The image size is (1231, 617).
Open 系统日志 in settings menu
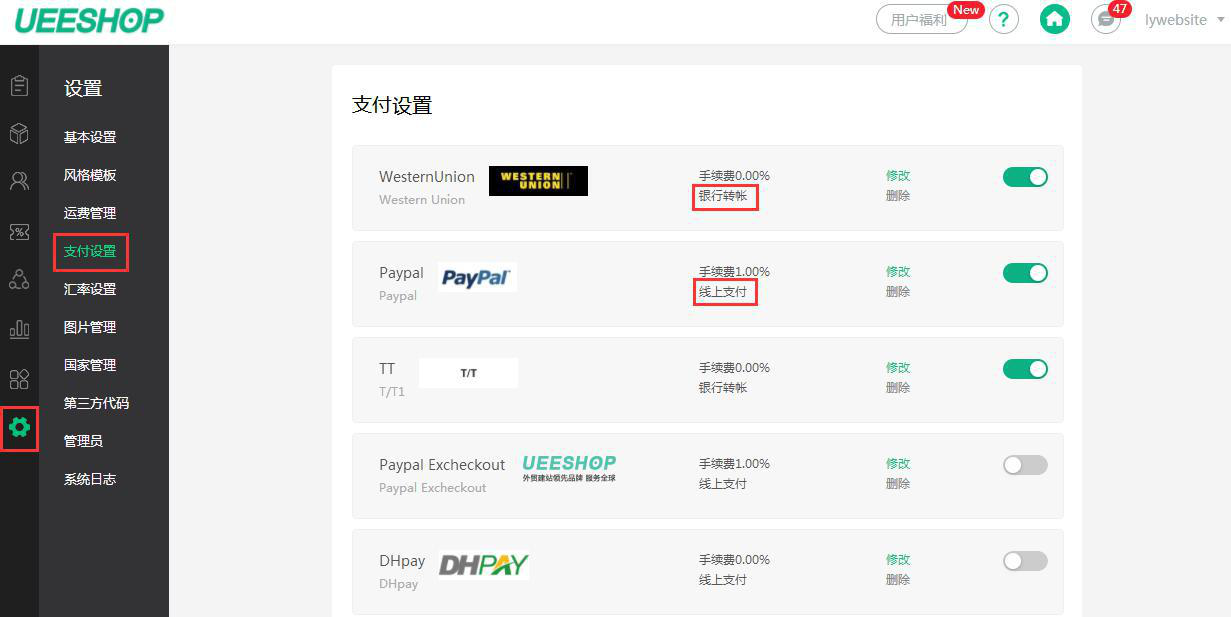pyautogui.click(x=90, y=479)
